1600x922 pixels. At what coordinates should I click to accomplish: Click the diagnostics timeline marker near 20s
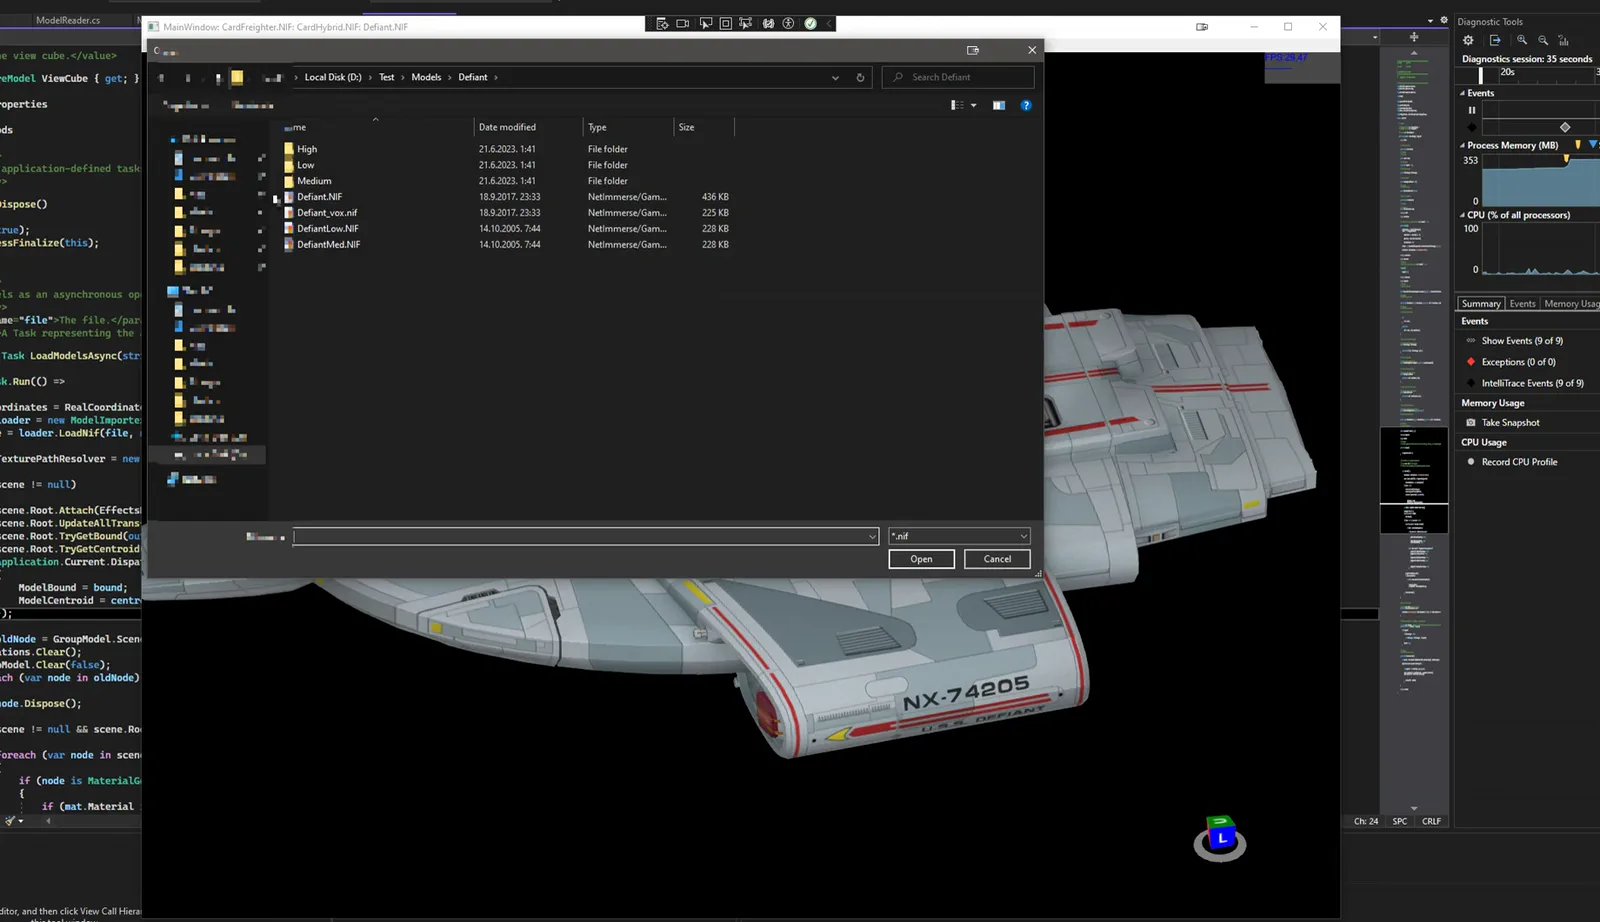[1481, 74]
